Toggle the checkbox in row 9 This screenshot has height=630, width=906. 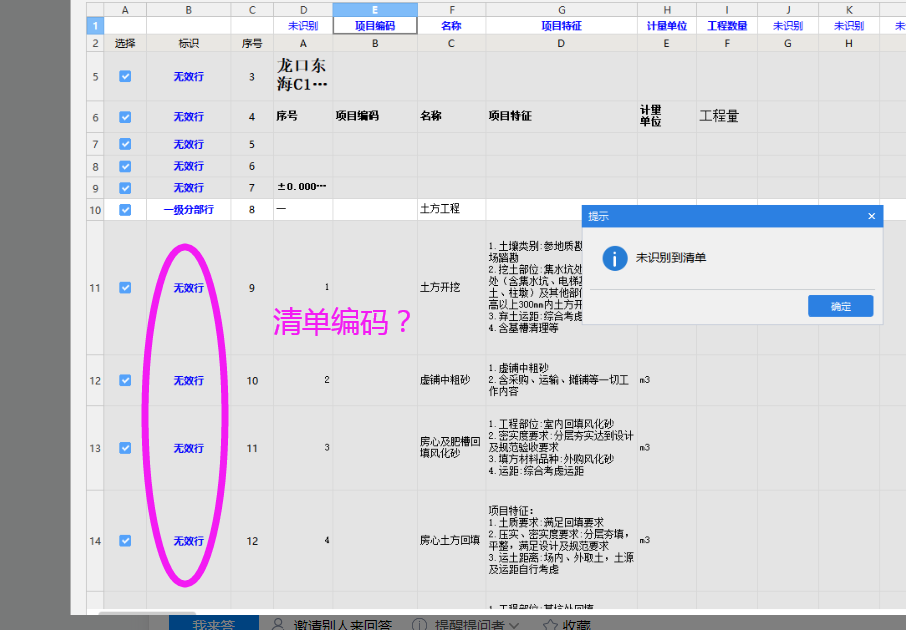click(x=125, y=188)
